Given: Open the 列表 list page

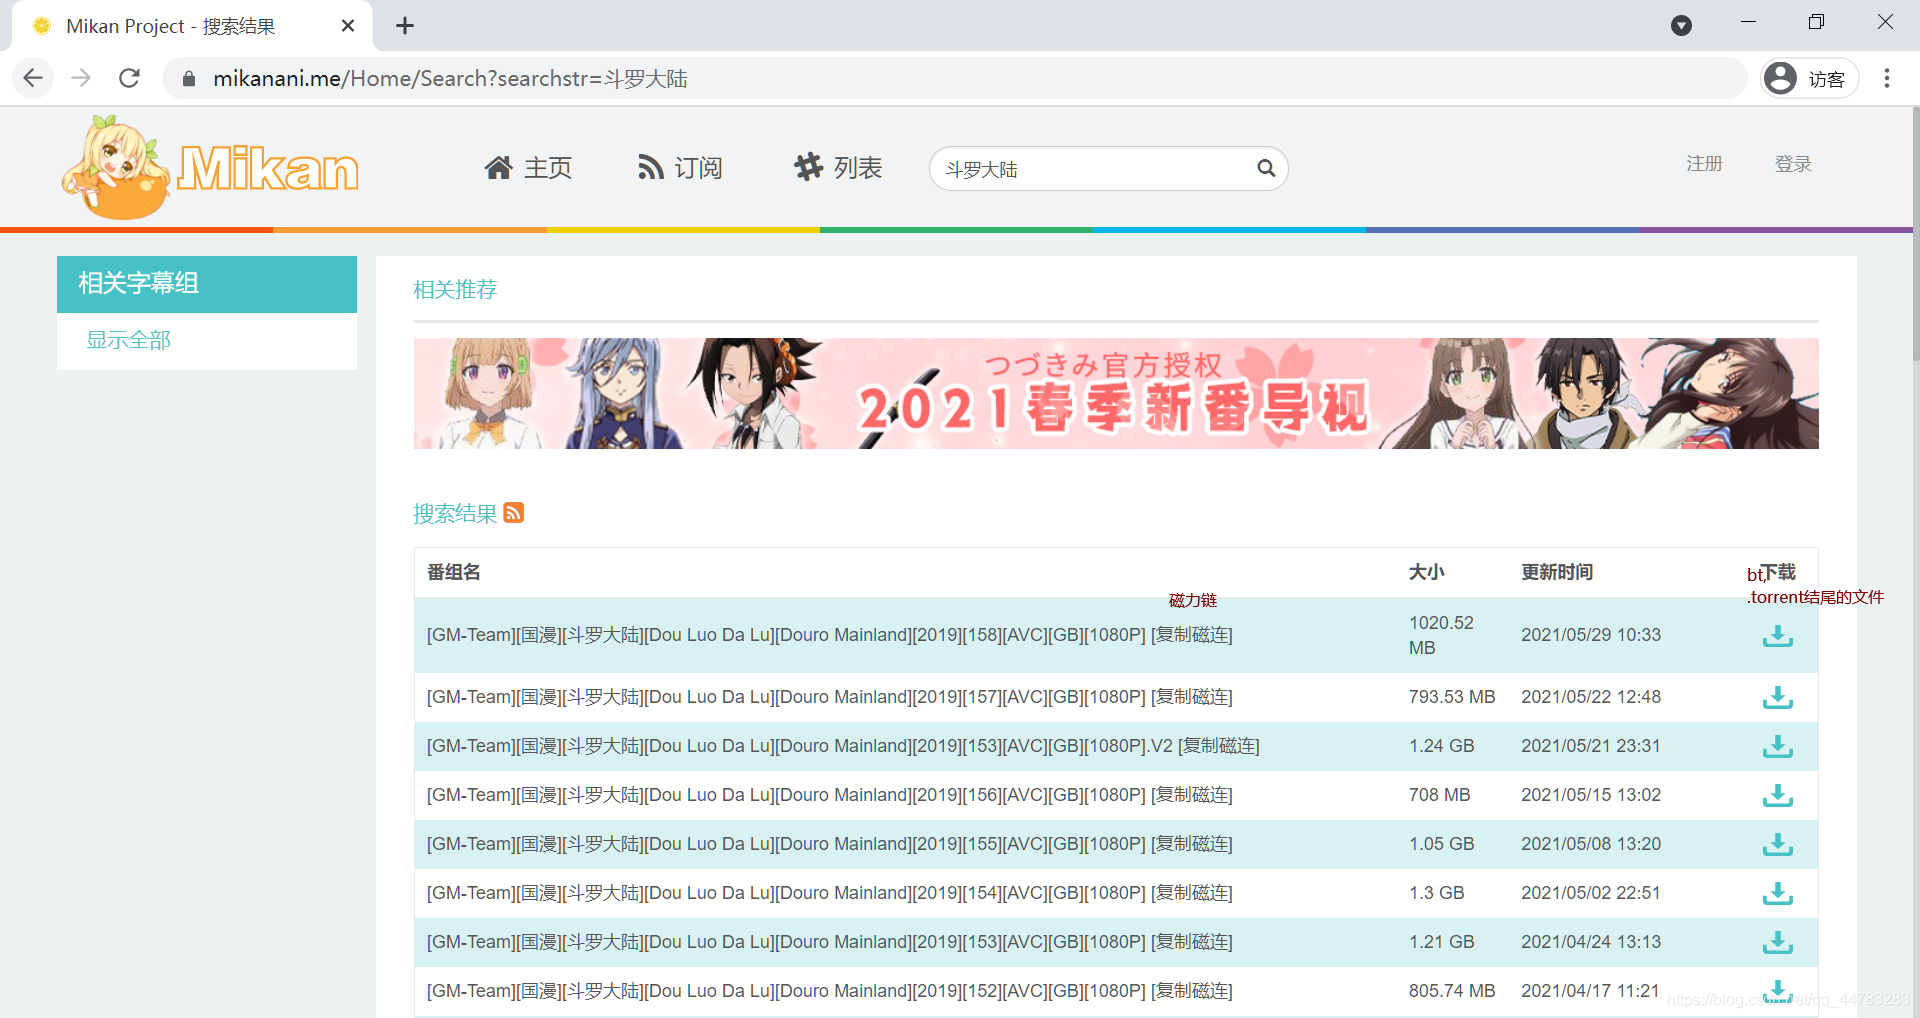Looking at the screenshot, I should [x=838, y=168].
